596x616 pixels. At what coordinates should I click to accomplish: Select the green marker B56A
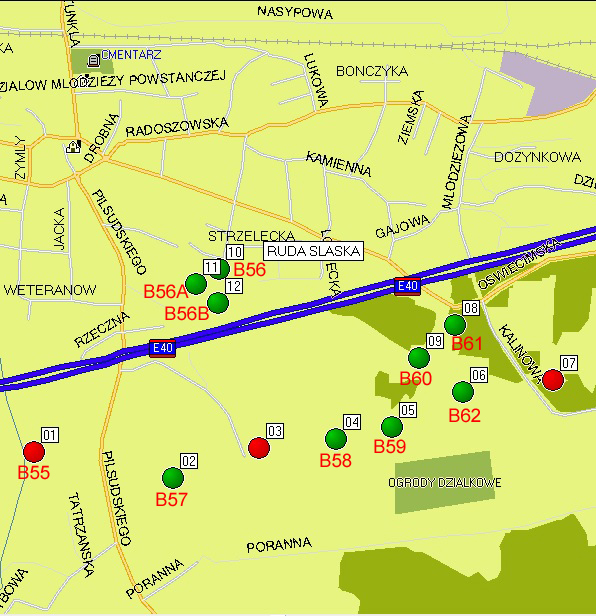pyautogui.click(x=196, y=284)
